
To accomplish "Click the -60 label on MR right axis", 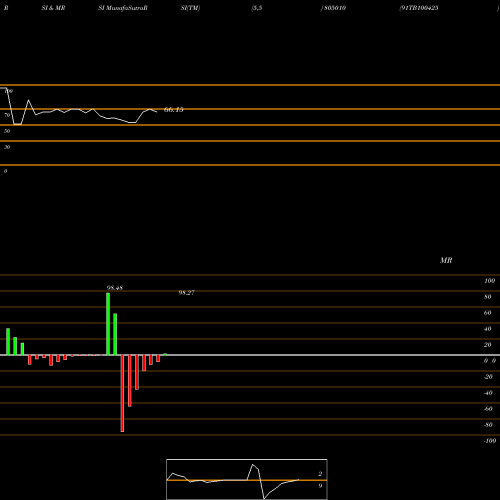I will click(488, 409).
